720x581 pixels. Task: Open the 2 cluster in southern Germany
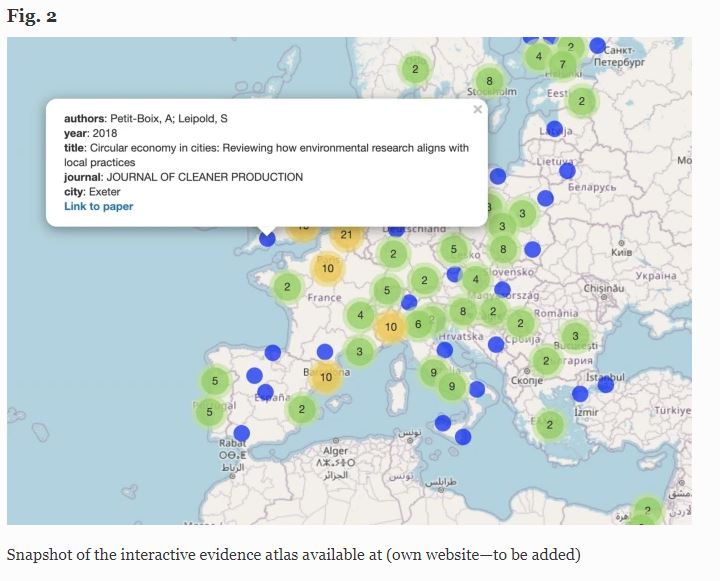tap(424, 280)
